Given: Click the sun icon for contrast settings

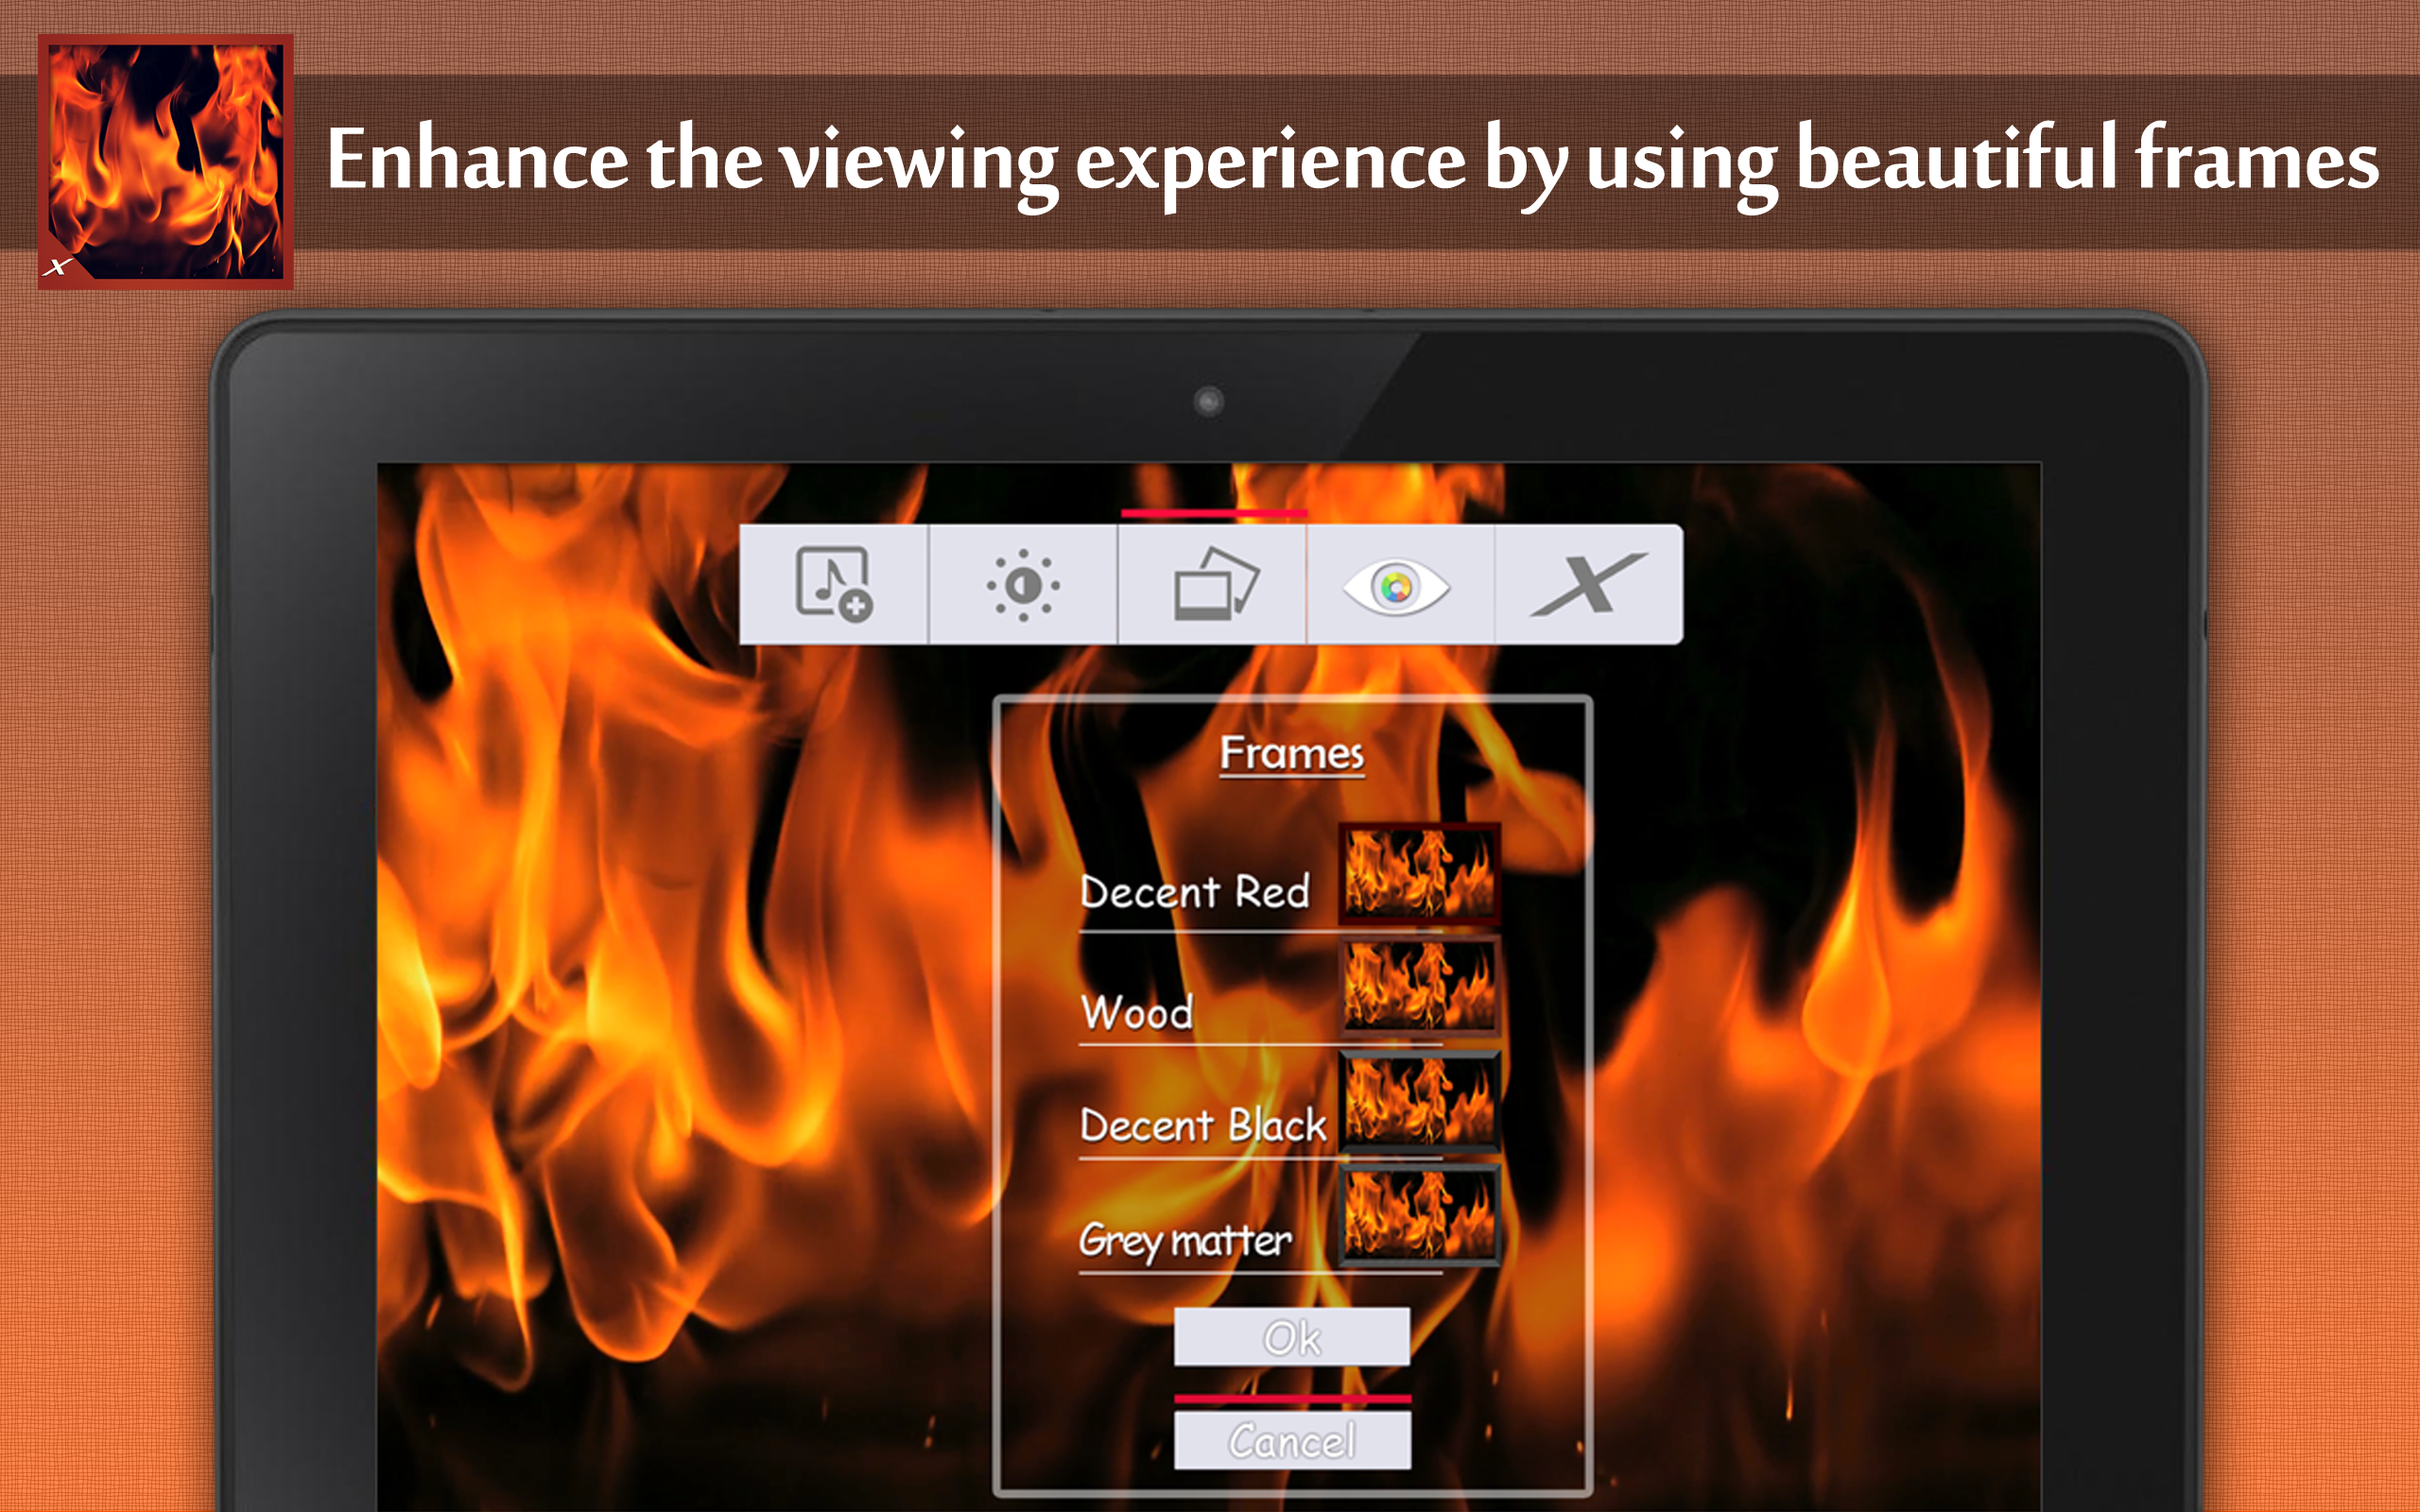Looking at the screenshot, I should (x=1022, y=585).
